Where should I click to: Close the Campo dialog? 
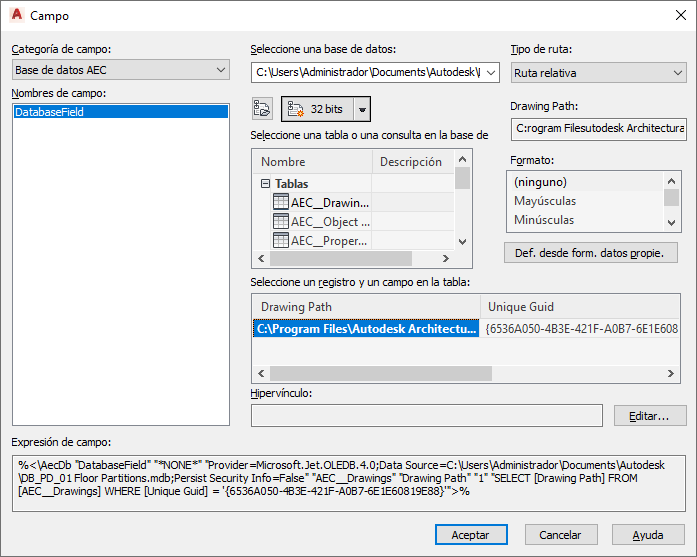[681, 15]
